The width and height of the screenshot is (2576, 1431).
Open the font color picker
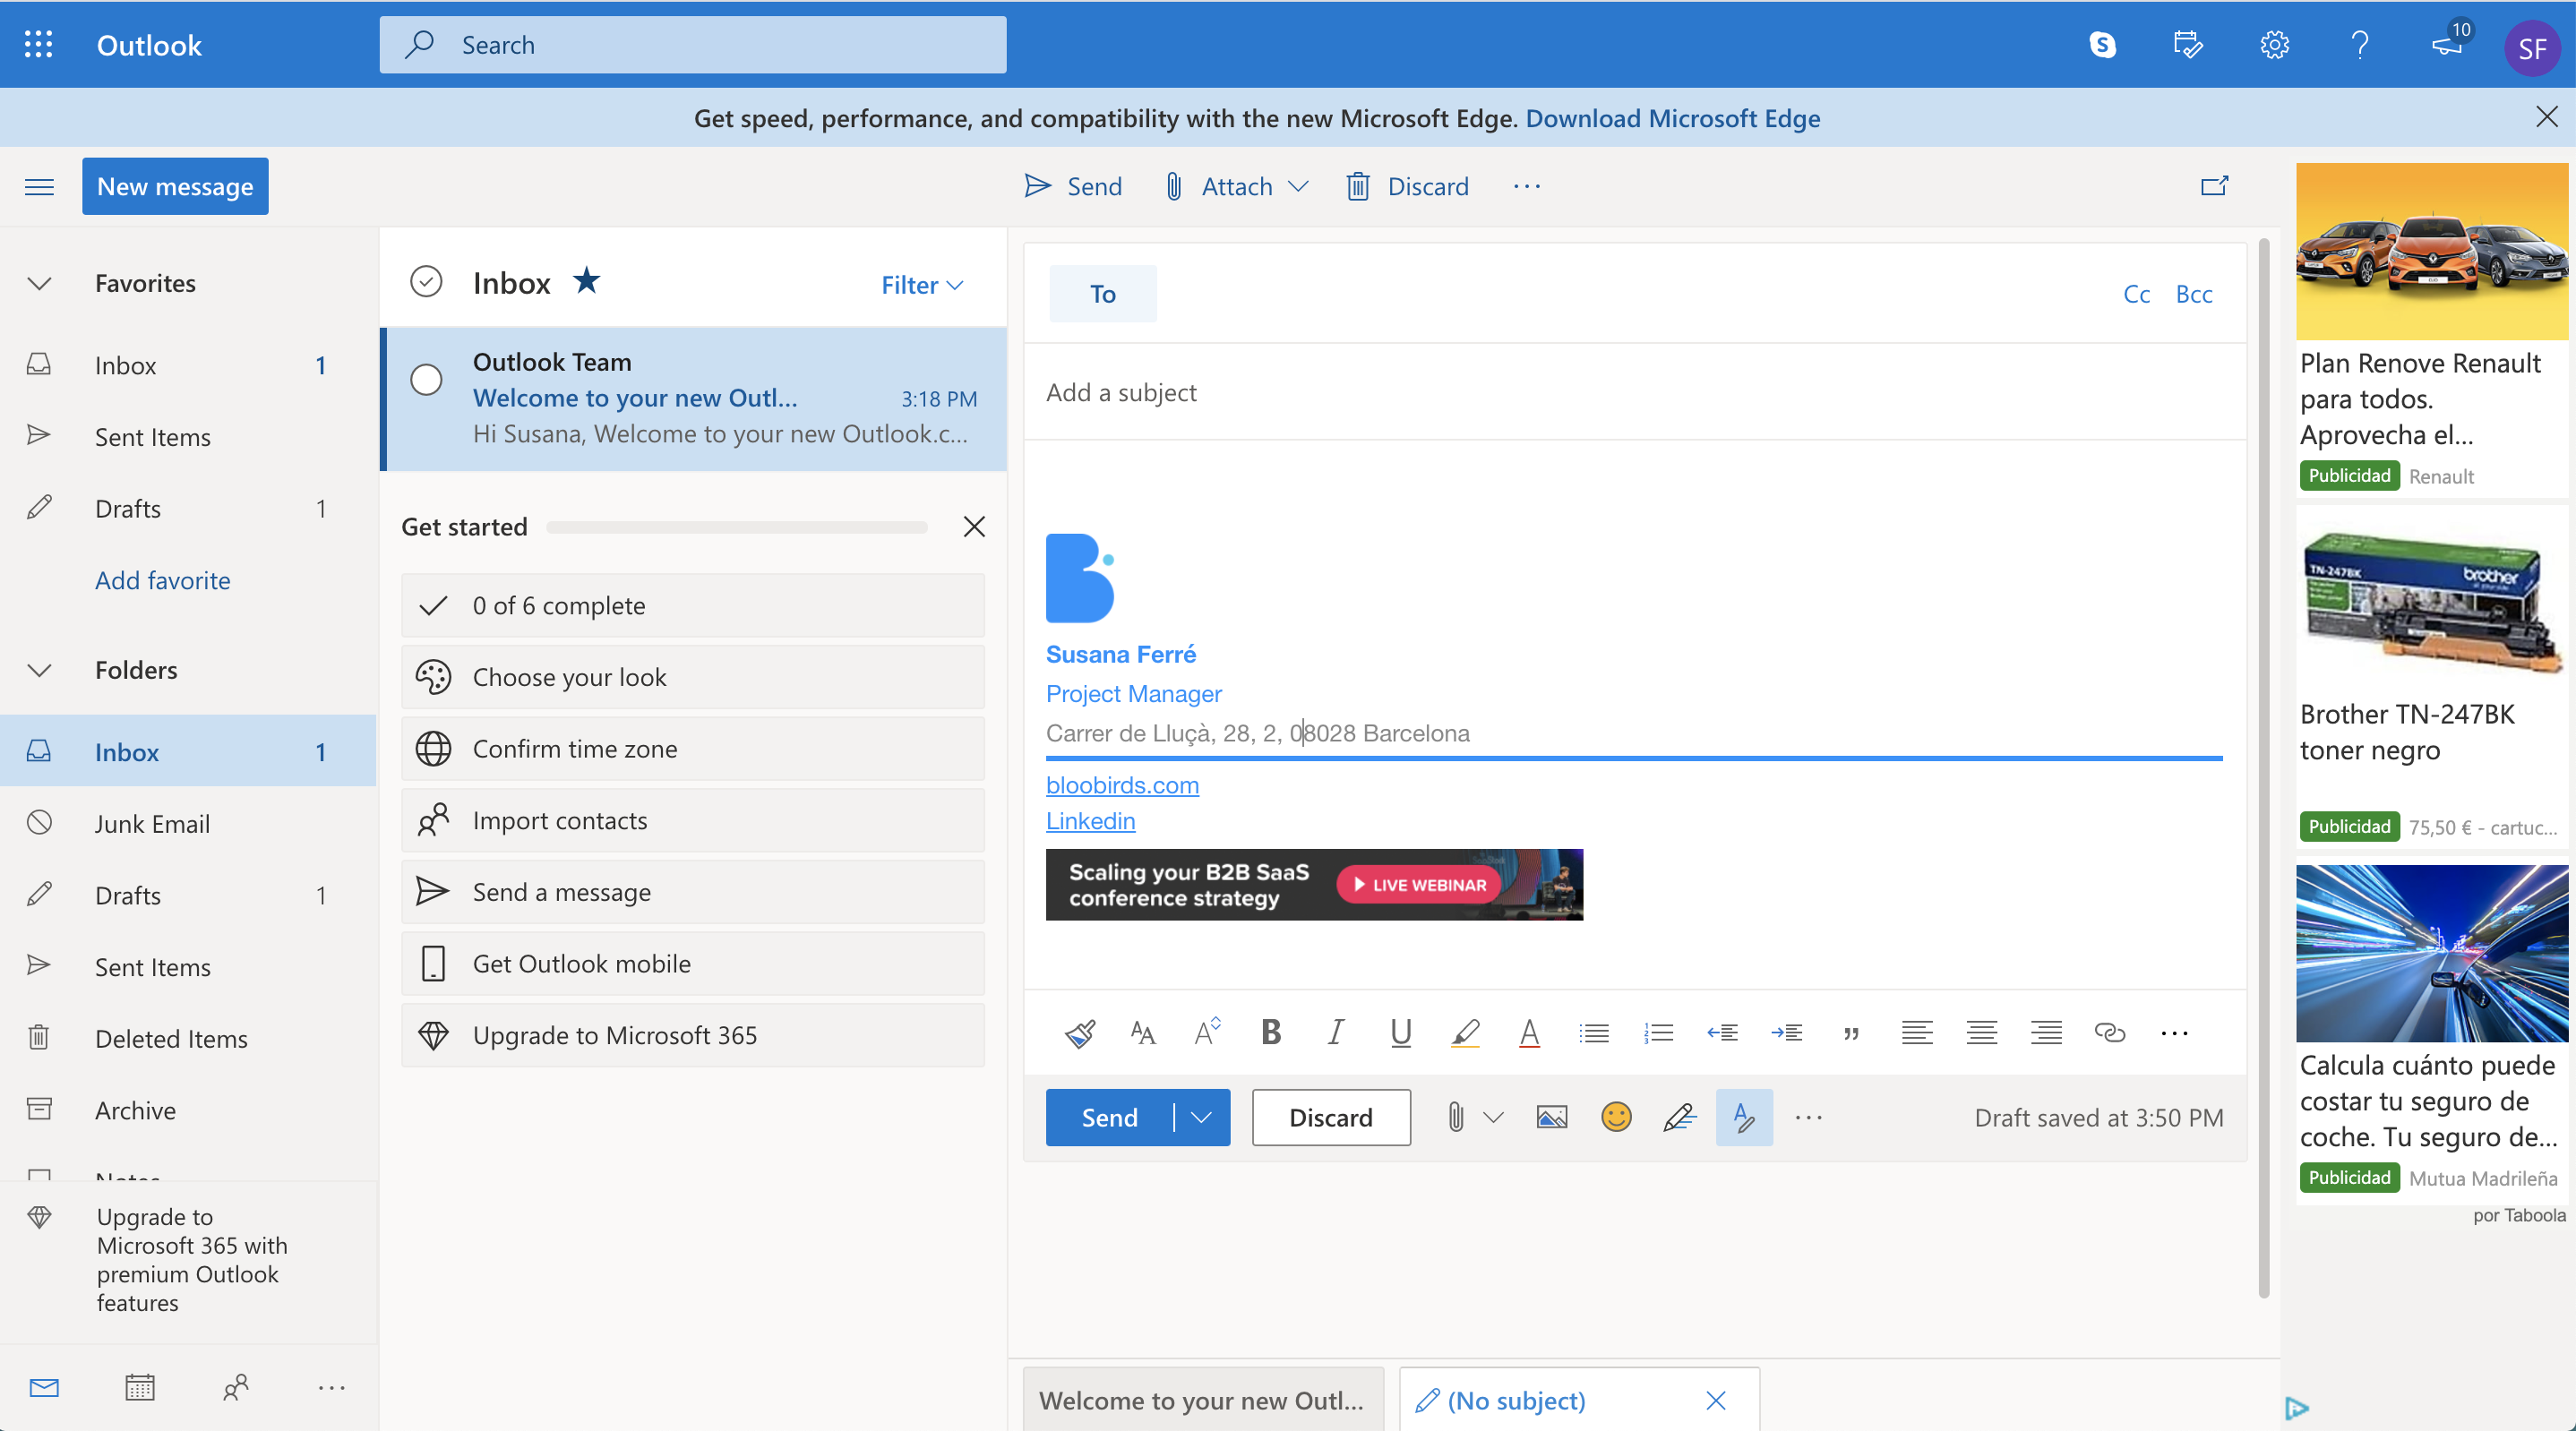click(x=1529, y=1032)
